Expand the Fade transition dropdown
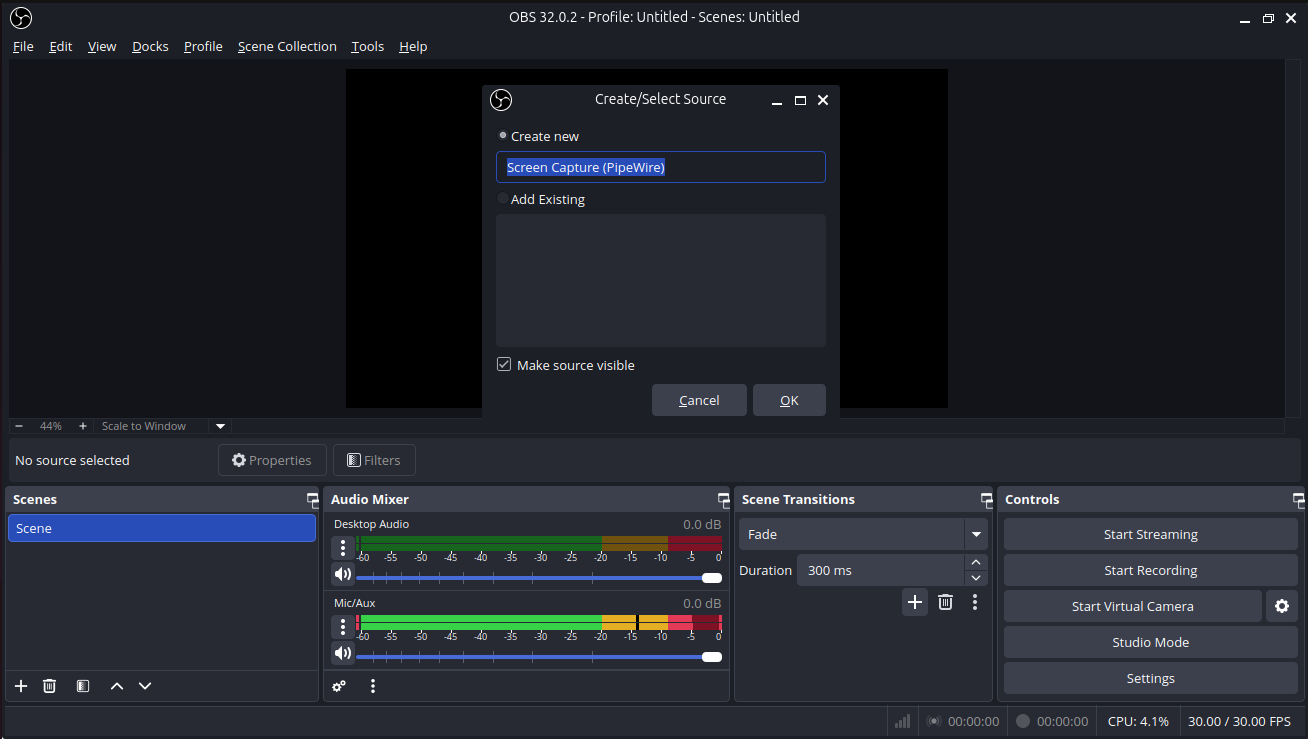 click(x=976, y=534)
